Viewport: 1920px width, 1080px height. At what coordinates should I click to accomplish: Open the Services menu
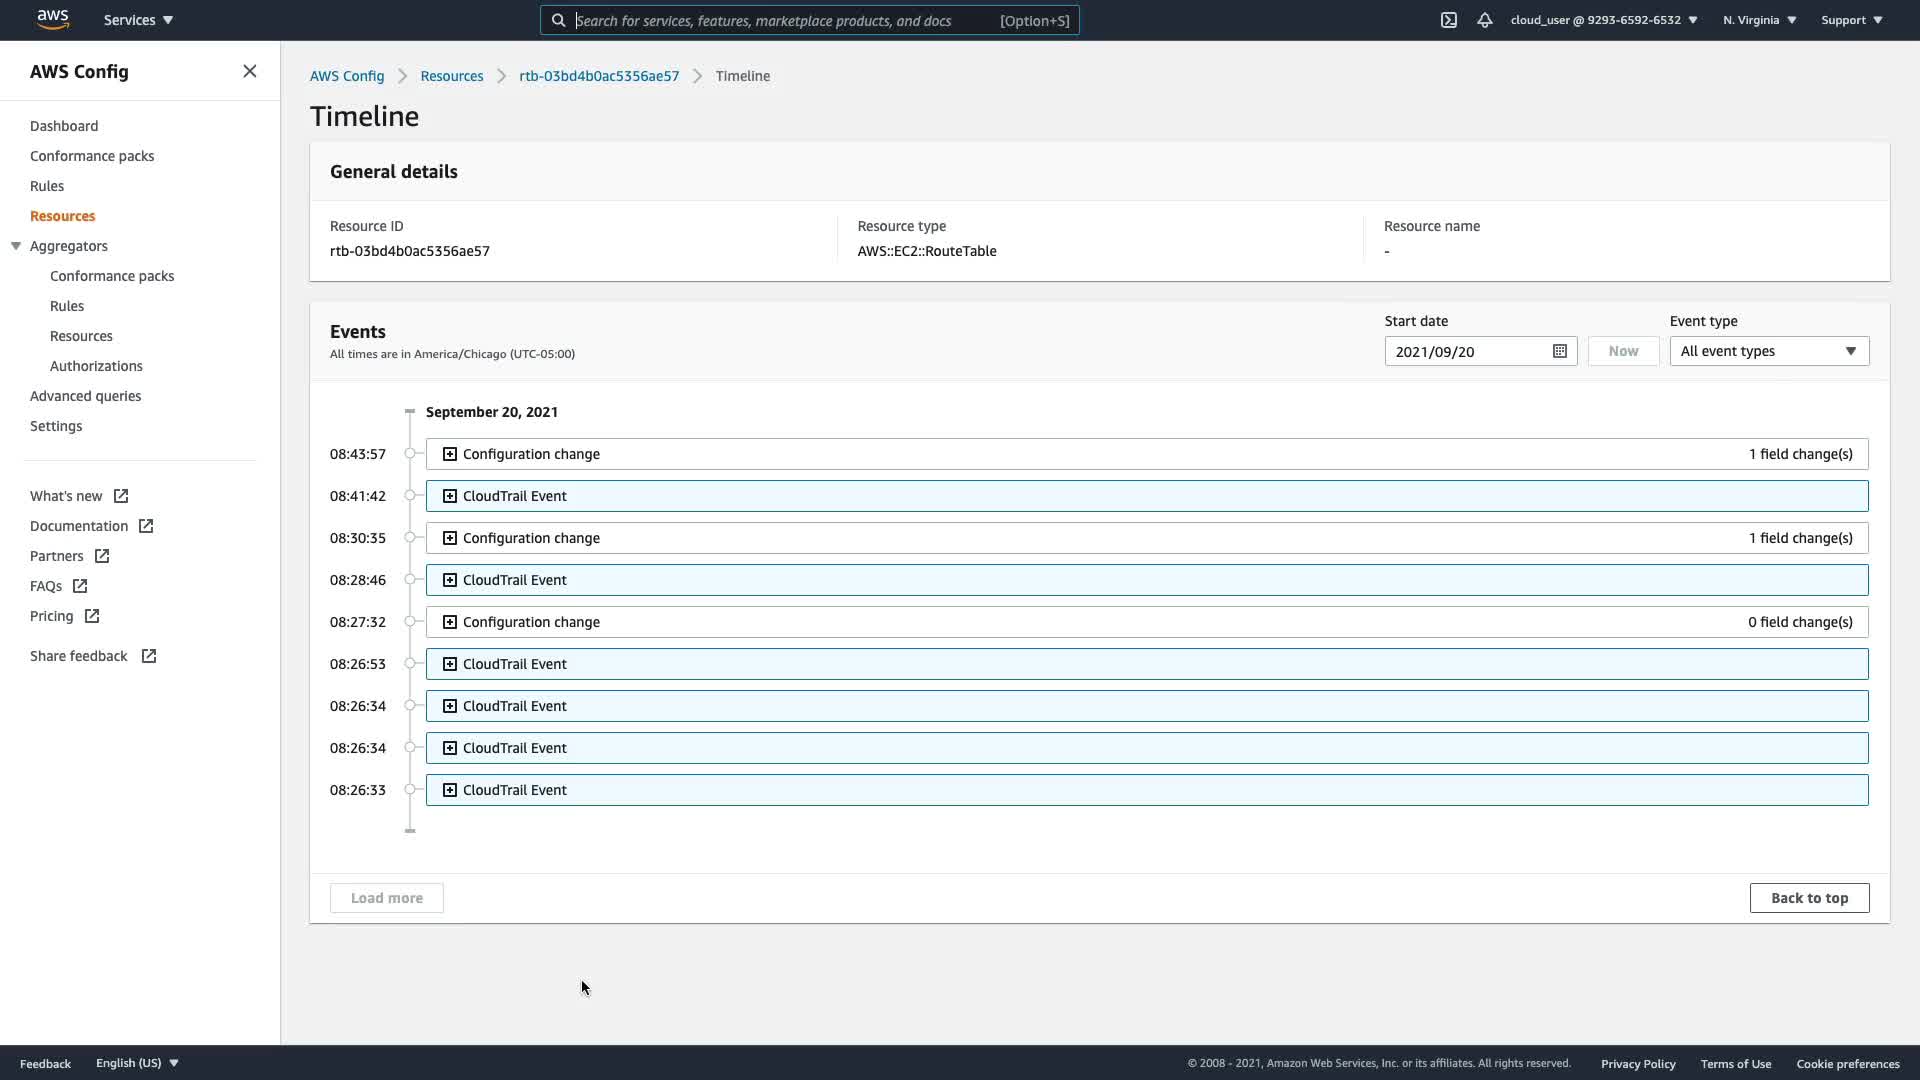click(x=138, y=20)
